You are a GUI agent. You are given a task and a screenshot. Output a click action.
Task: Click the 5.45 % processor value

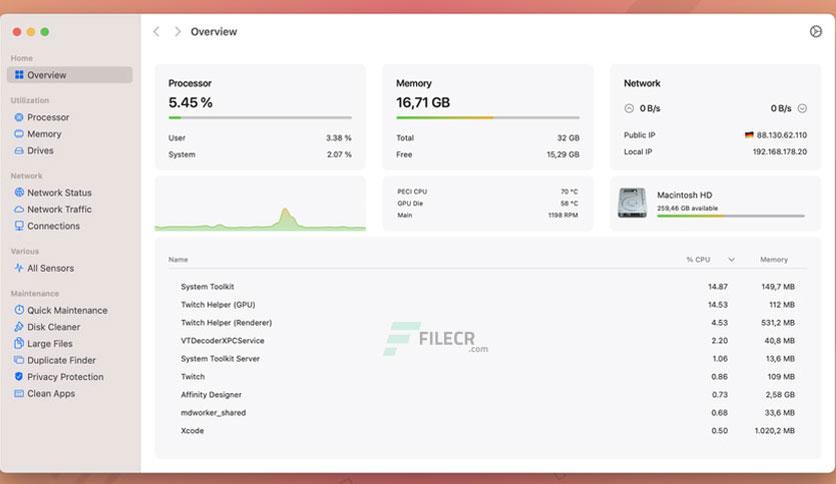190,102
